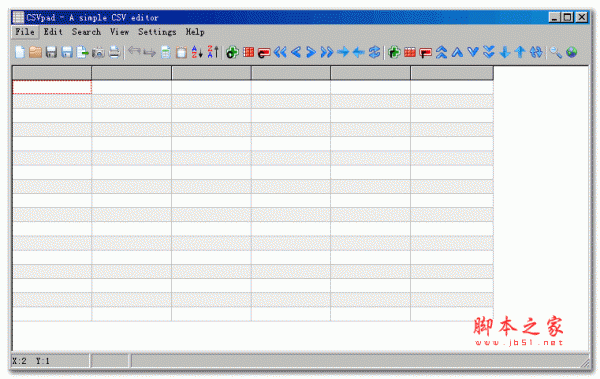This screenshot has height=379, width=600.
Task: Delete row with red R minus icon
Action: coord(426,52)
